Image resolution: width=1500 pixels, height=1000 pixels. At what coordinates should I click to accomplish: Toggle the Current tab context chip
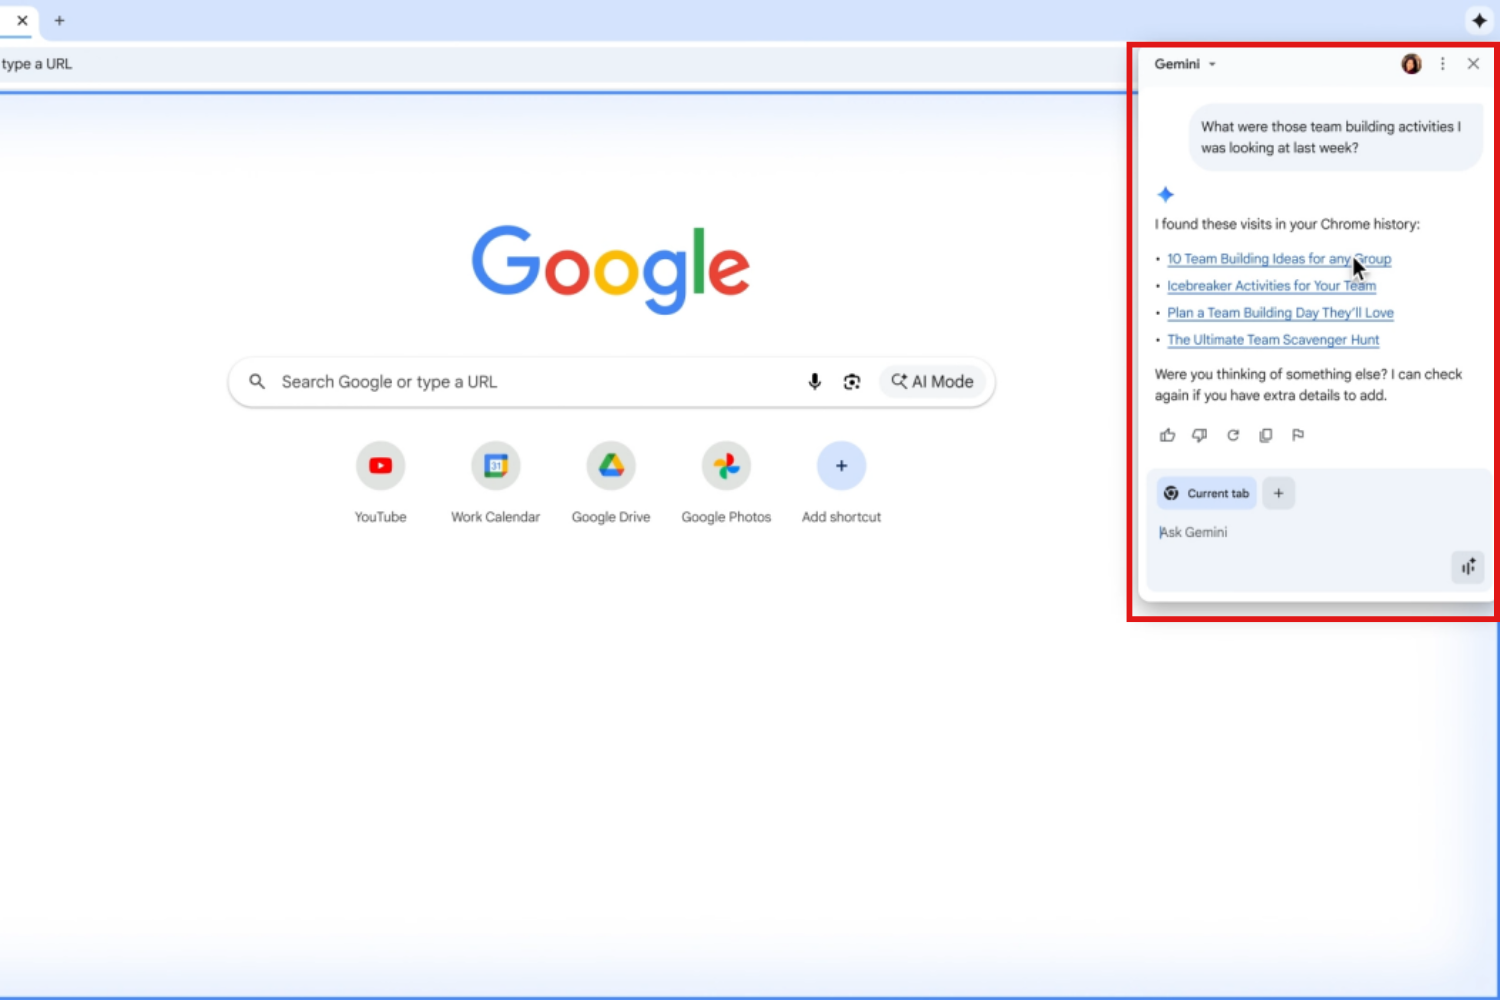click(1207, 493)
